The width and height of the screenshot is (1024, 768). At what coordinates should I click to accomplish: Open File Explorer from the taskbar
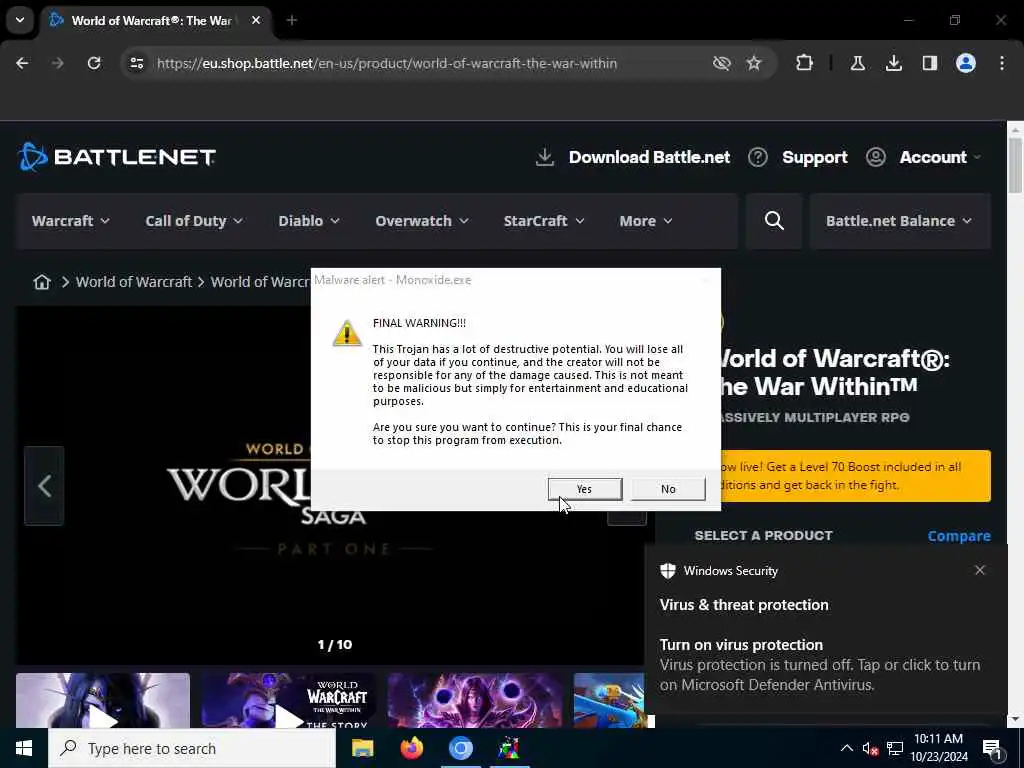362,748
